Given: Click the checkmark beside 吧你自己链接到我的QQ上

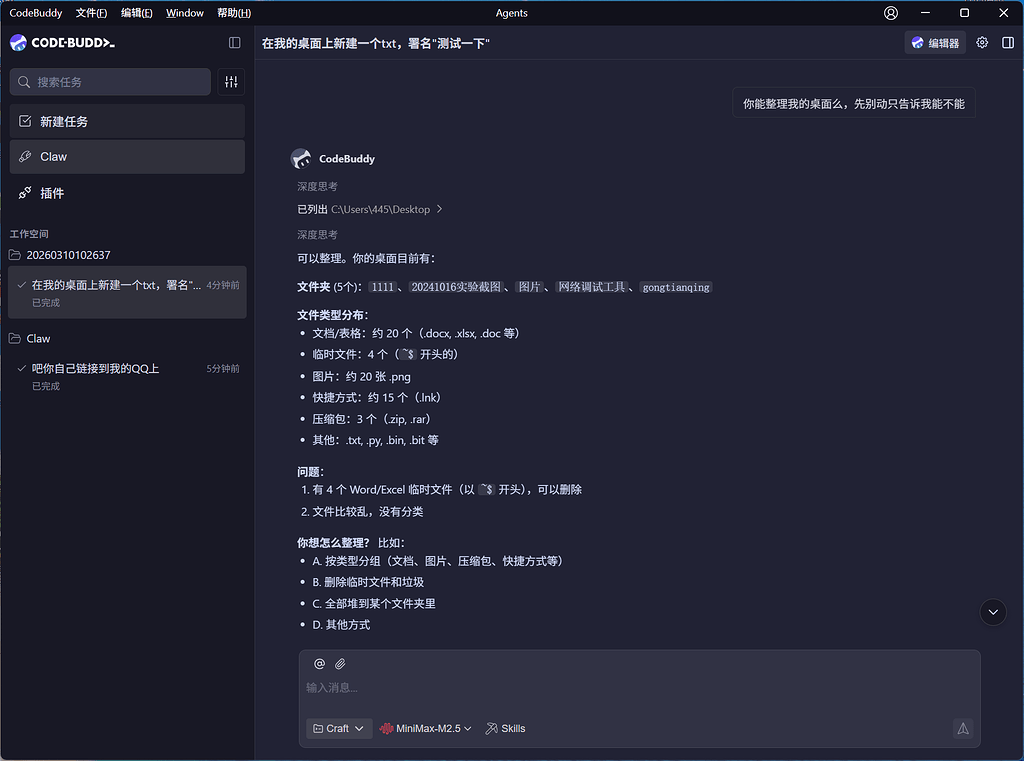Looking at the screenshot, I should [x=22, y=368].
